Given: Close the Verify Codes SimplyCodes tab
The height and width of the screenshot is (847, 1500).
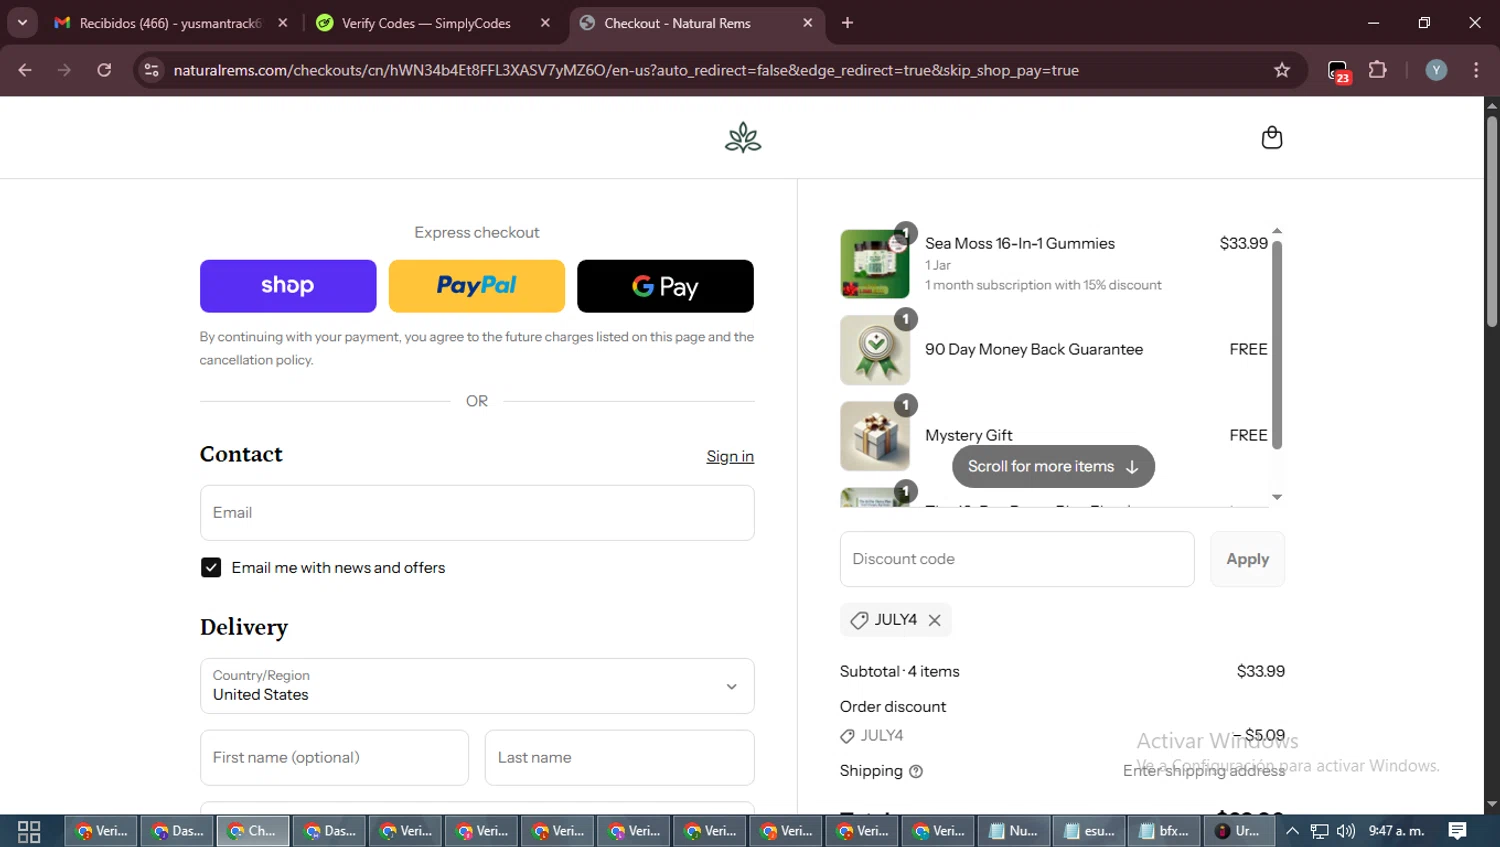Looking at the screenshot, I should [545, 23].
